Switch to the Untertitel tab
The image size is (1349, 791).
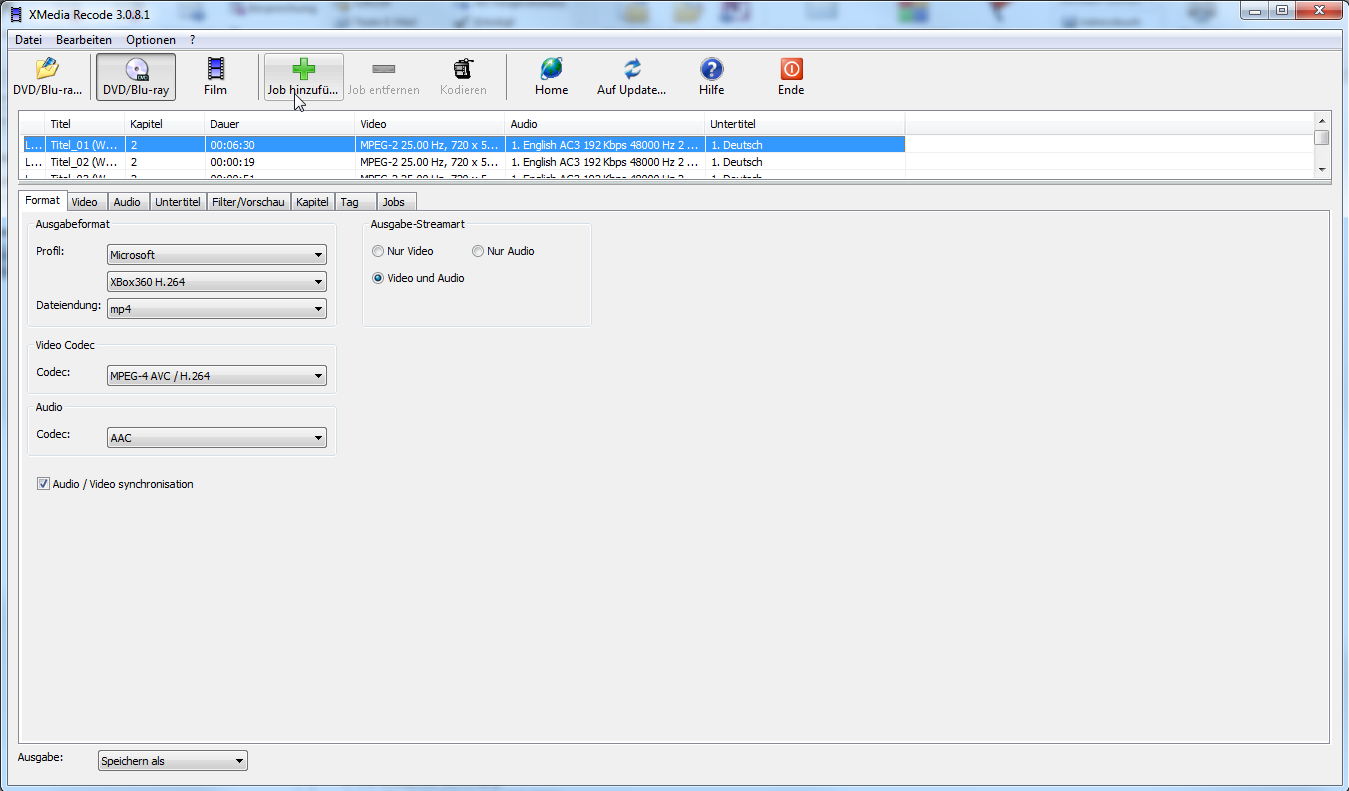click(178, 202)
